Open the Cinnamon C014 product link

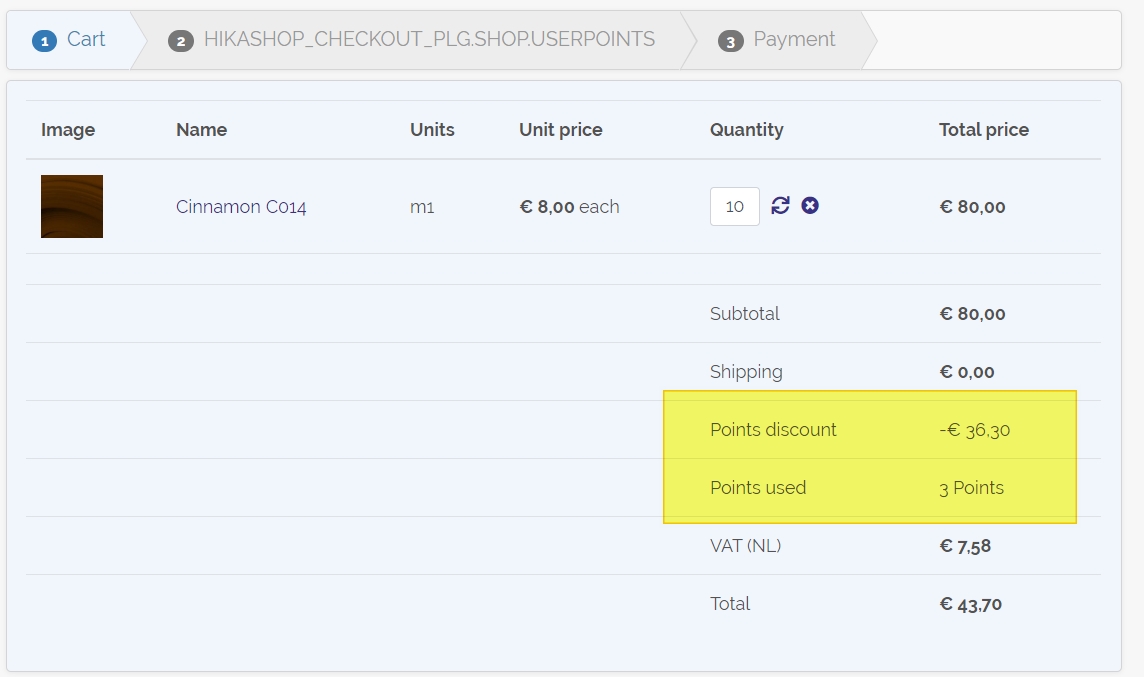pos(241,207)
